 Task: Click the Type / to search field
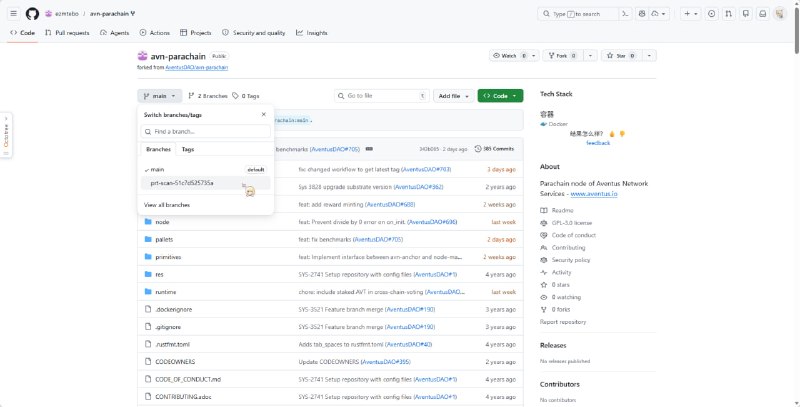click(x=578, y=14)
